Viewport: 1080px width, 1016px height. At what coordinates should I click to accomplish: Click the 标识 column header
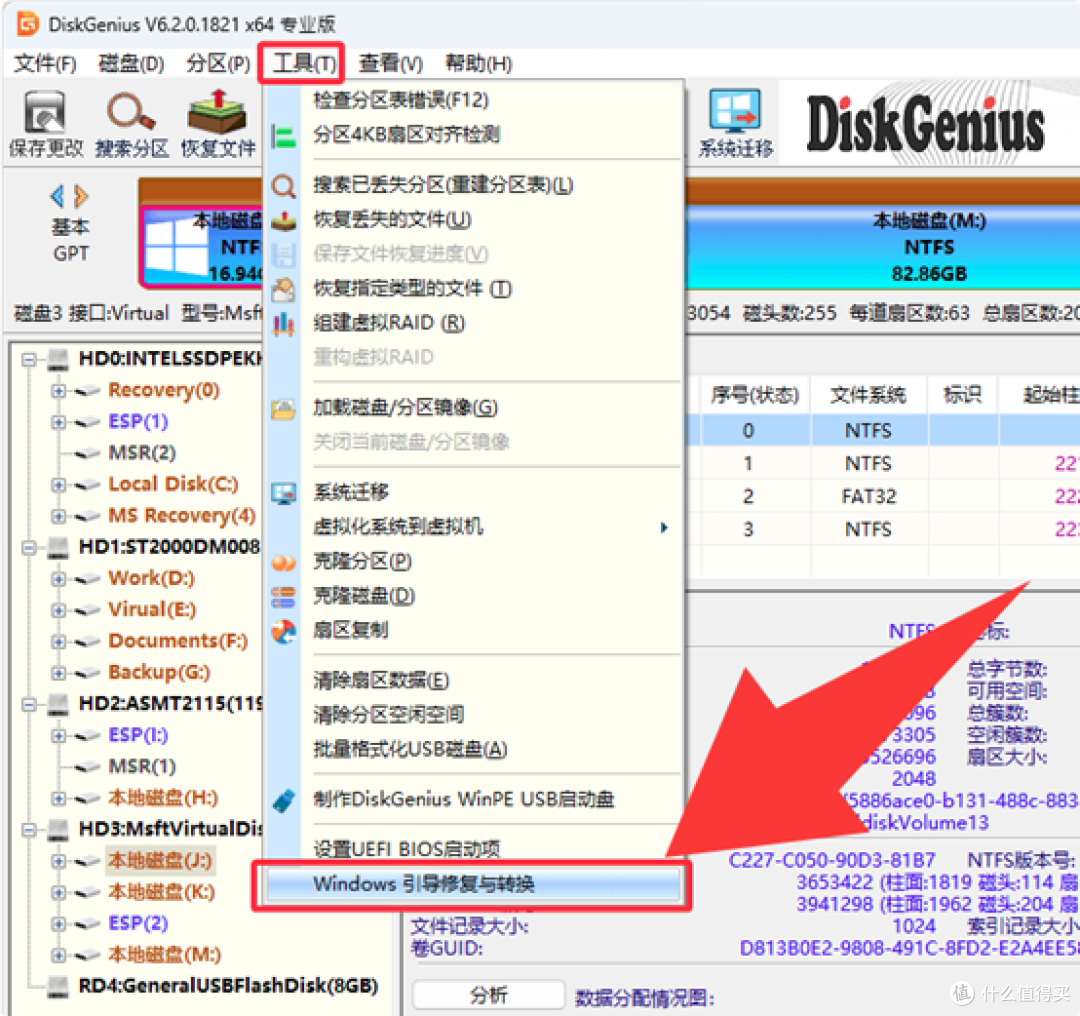(962, 395)
